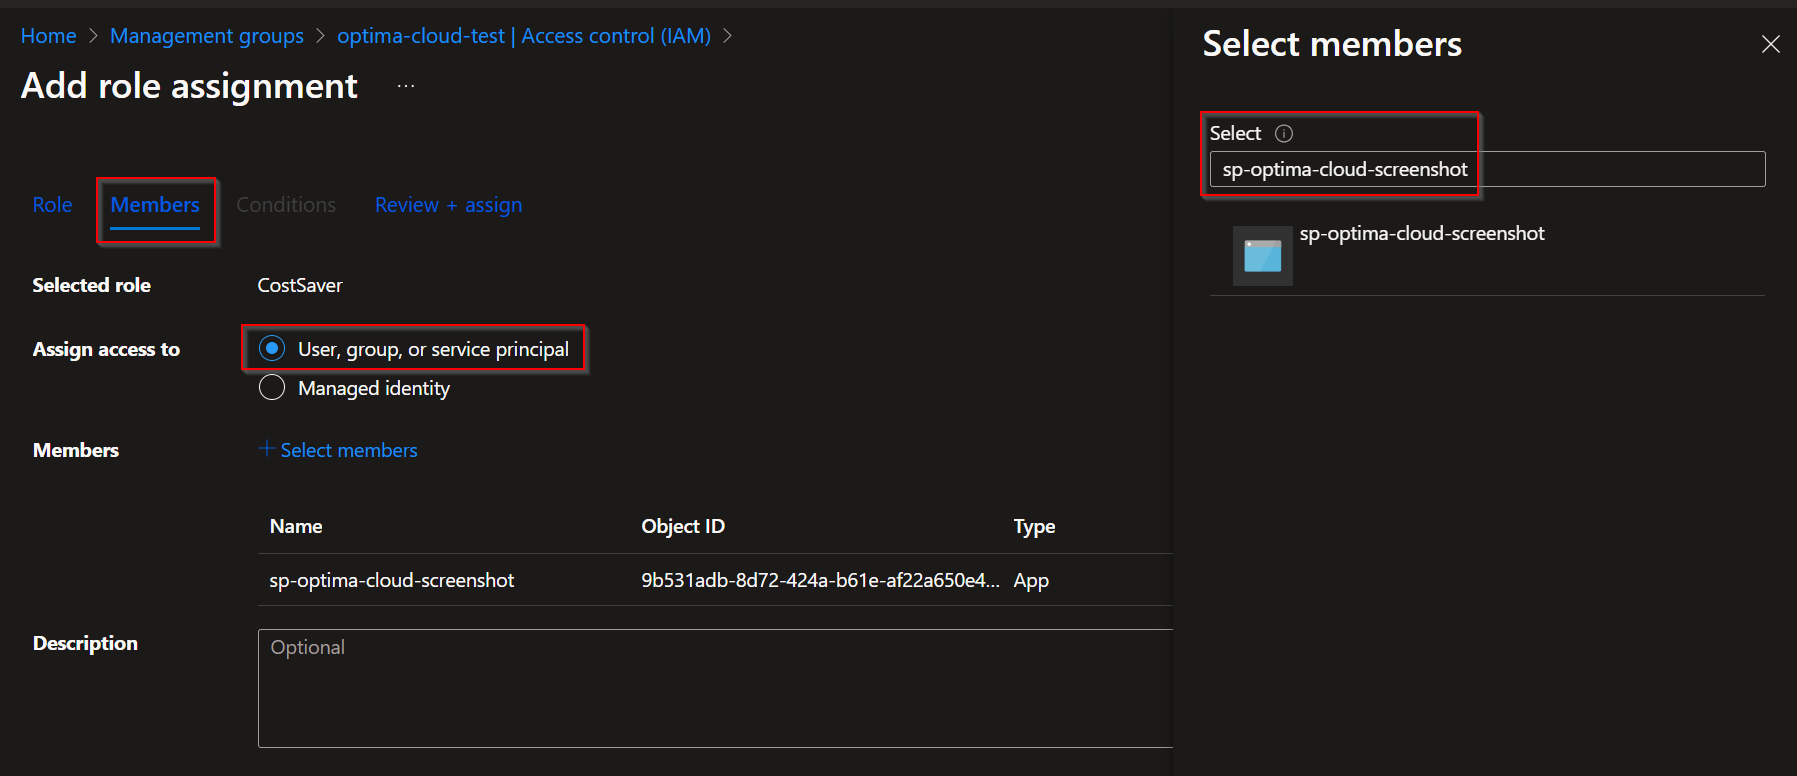1797x776 pixels.
Task: Open the ellipsis menu beside Add role assignment
Action: [406, 86]
